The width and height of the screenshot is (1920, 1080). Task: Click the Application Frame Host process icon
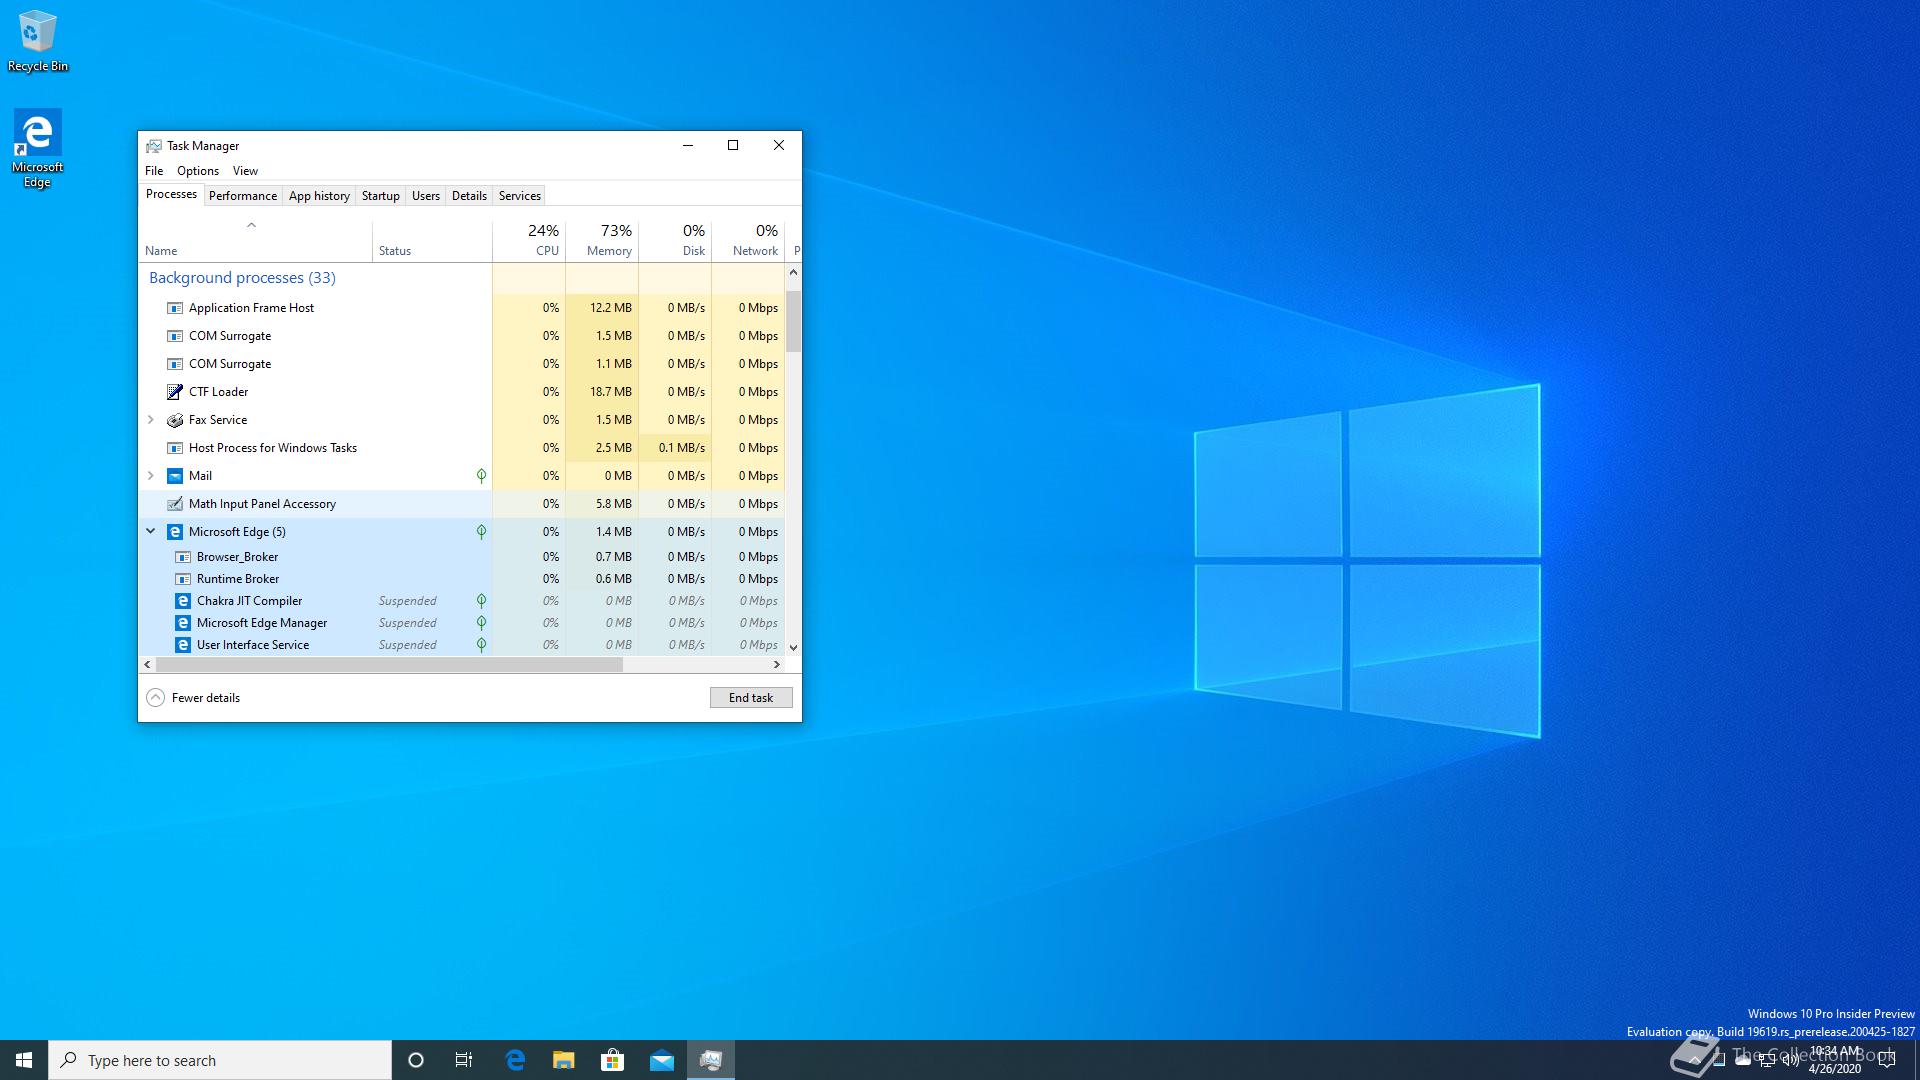coord(175,308)
